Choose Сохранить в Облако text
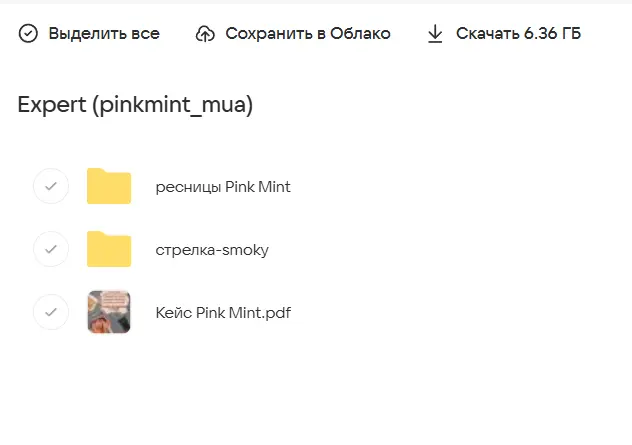The height and width of the screenshot is (445, 632). pyautogui.click(x=307, y=34)
